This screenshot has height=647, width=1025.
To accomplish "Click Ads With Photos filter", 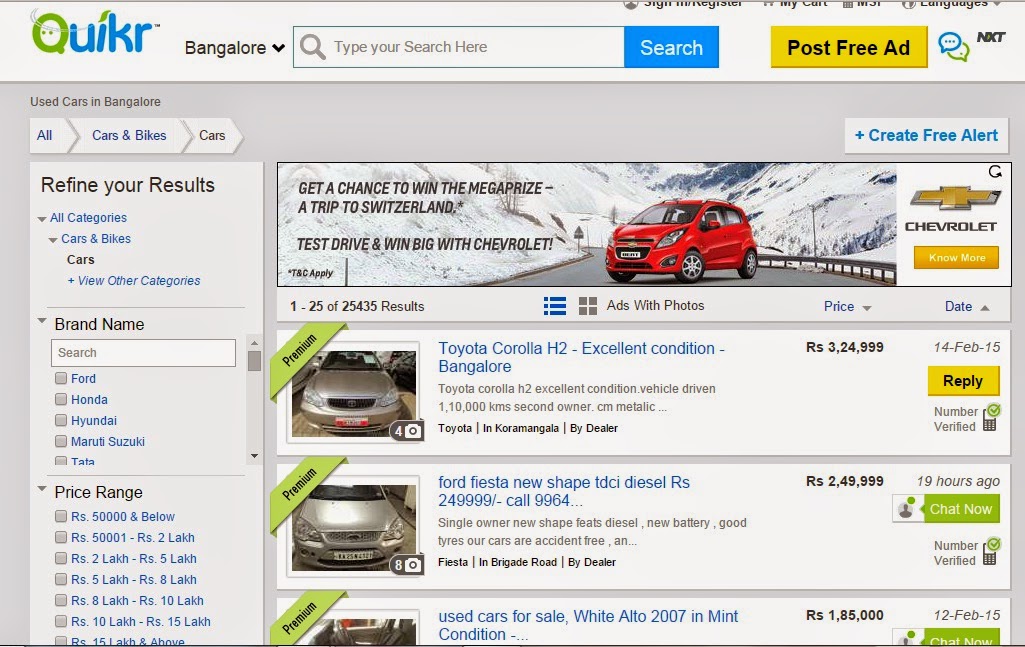I will tap(655, 305).
